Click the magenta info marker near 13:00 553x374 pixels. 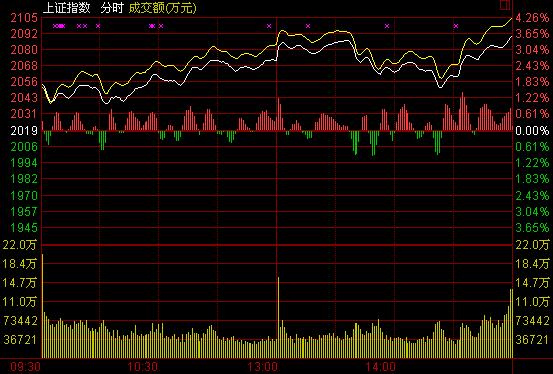269,26
